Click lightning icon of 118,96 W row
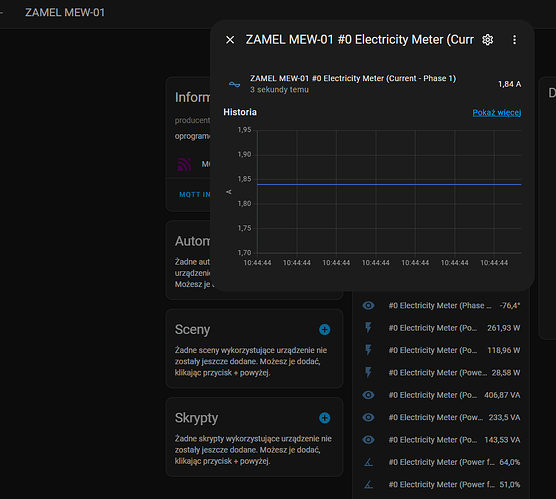556x499 pixels. (x=368, y=350)
